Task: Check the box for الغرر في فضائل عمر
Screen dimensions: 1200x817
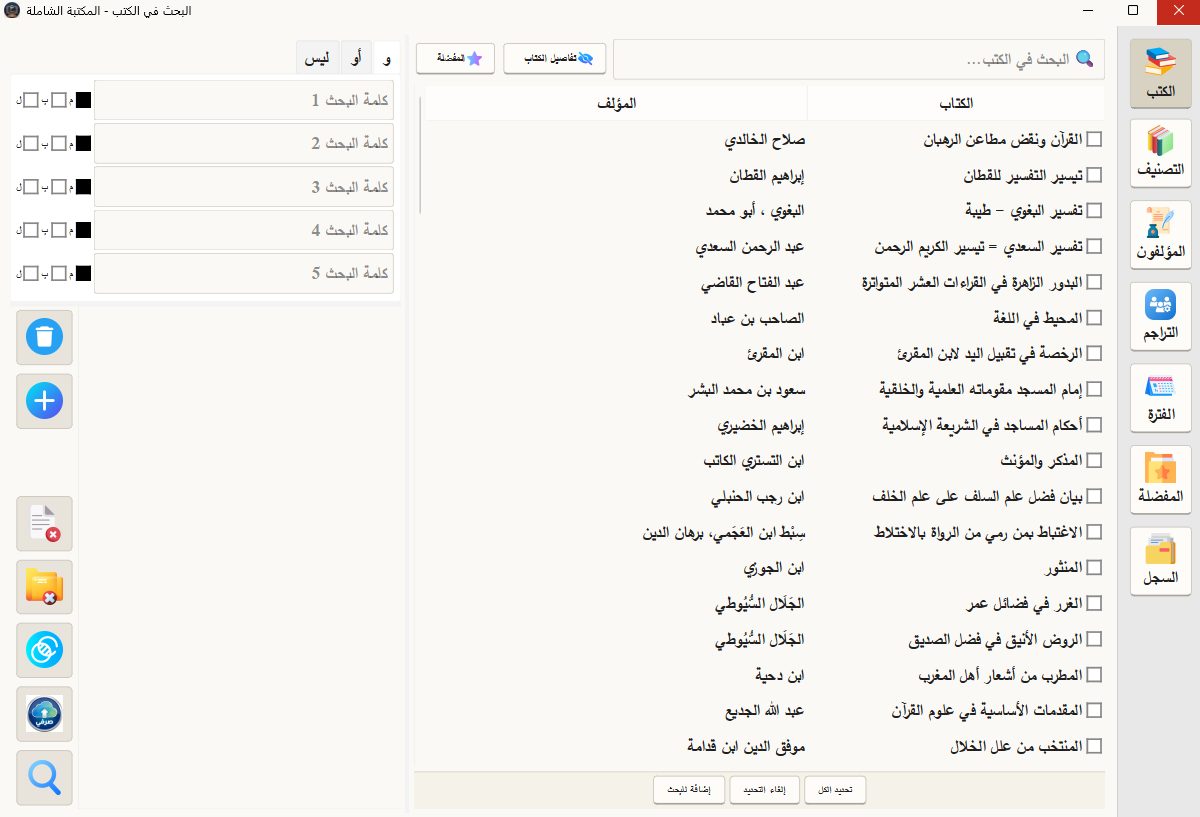Action: pyautogui.click(x=1094, y=603)
